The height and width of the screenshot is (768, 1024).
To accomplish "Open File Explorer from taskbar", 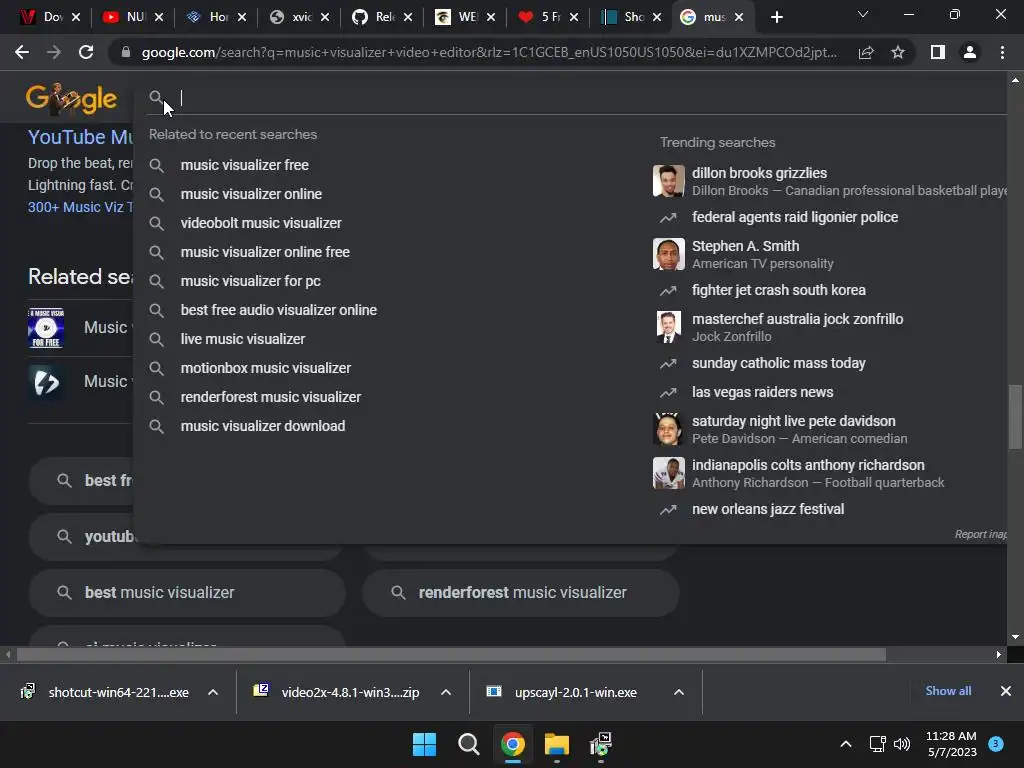I will pyautogui.click(x=557, y=744).
